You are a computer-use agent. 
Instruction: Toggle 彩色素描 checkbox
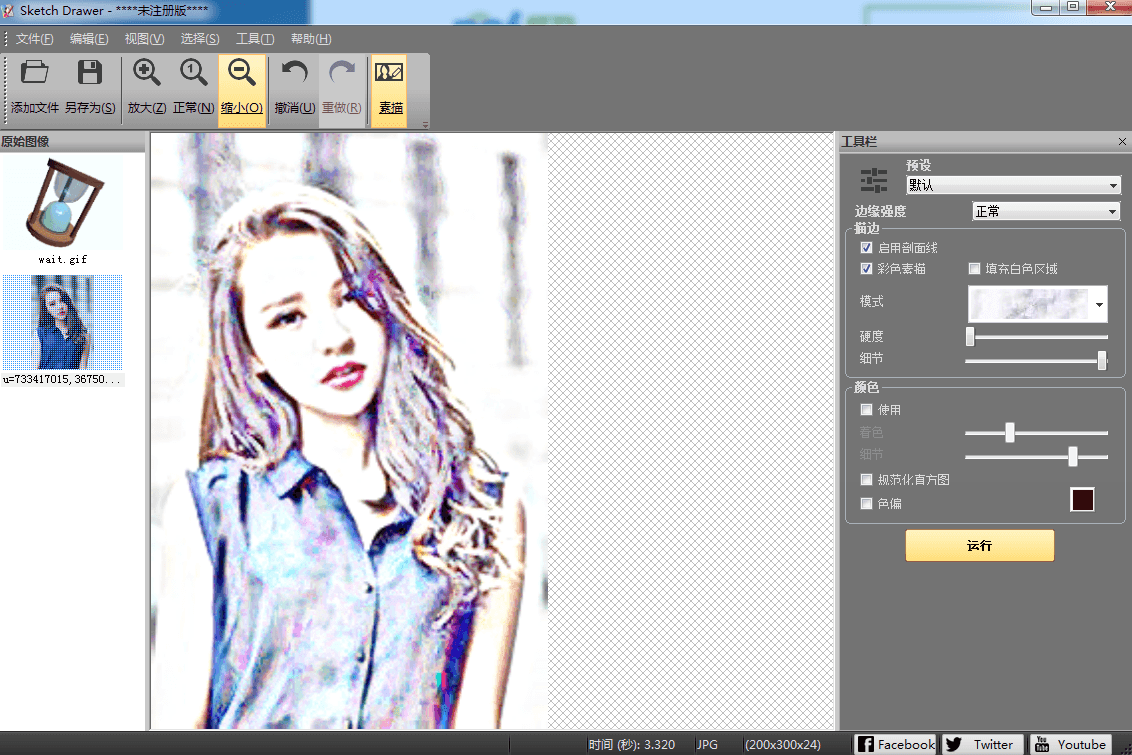point(866,269)
